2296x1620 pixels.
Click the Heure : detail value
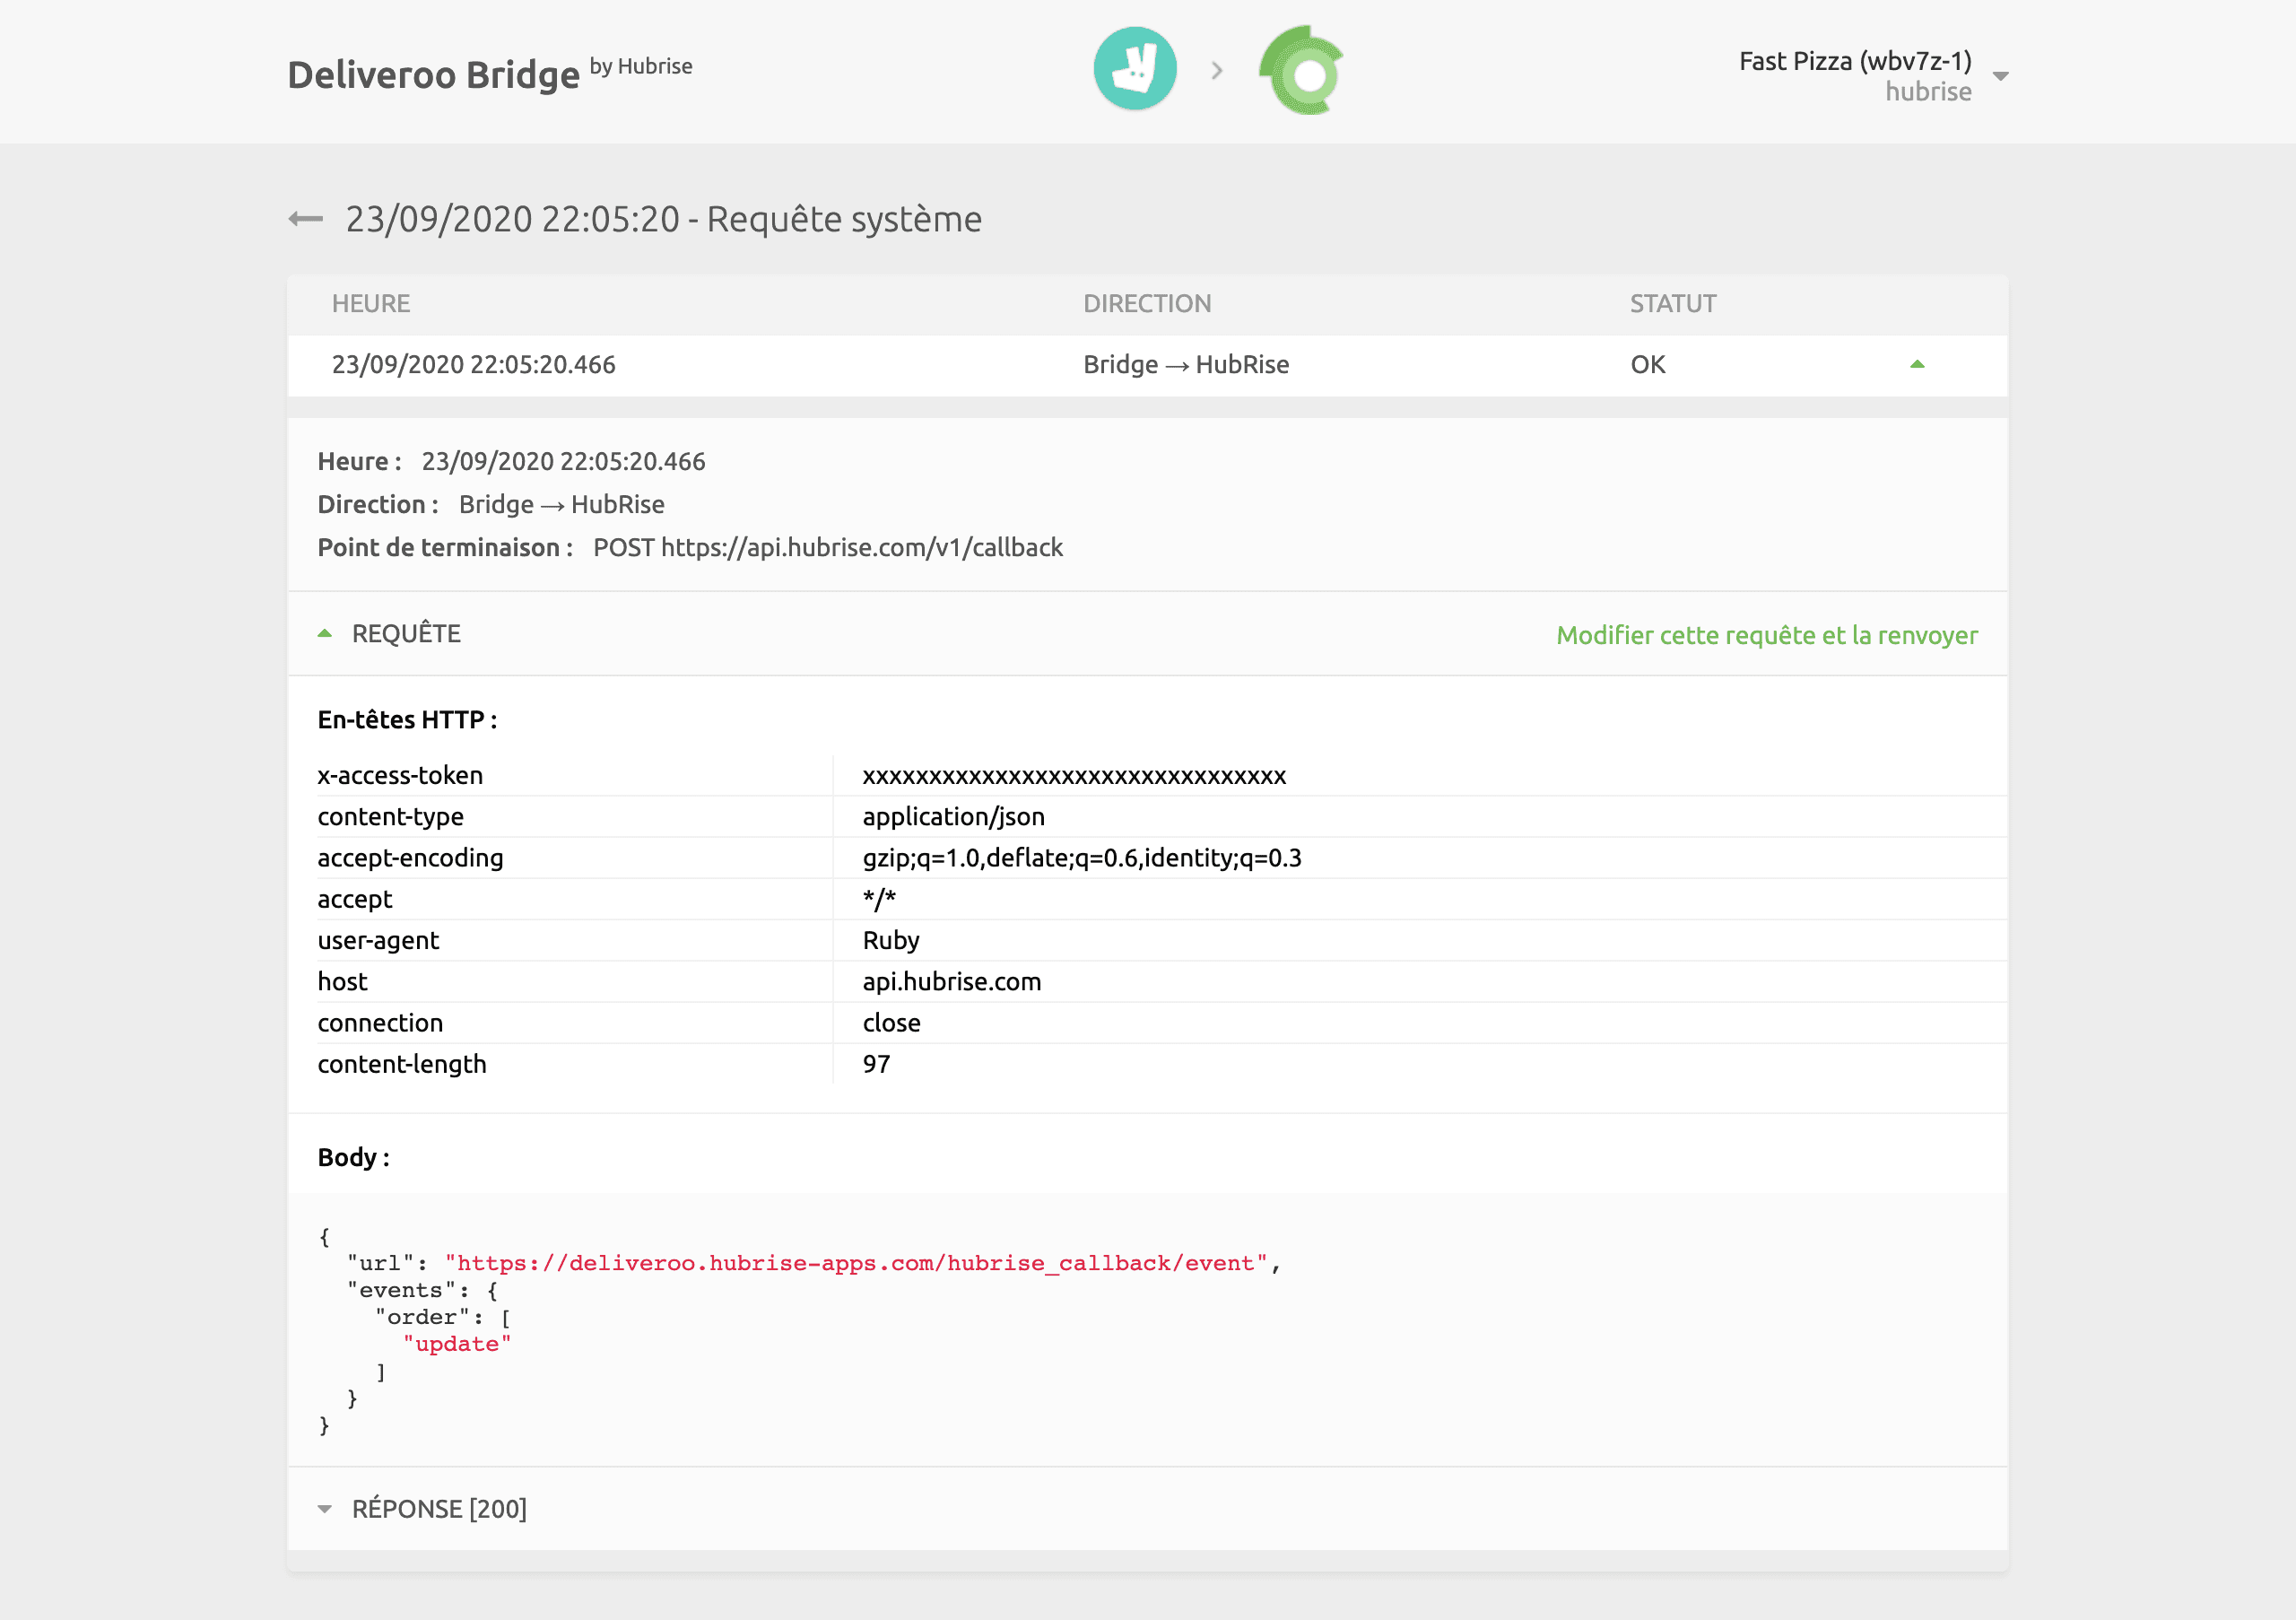point(563,462)
